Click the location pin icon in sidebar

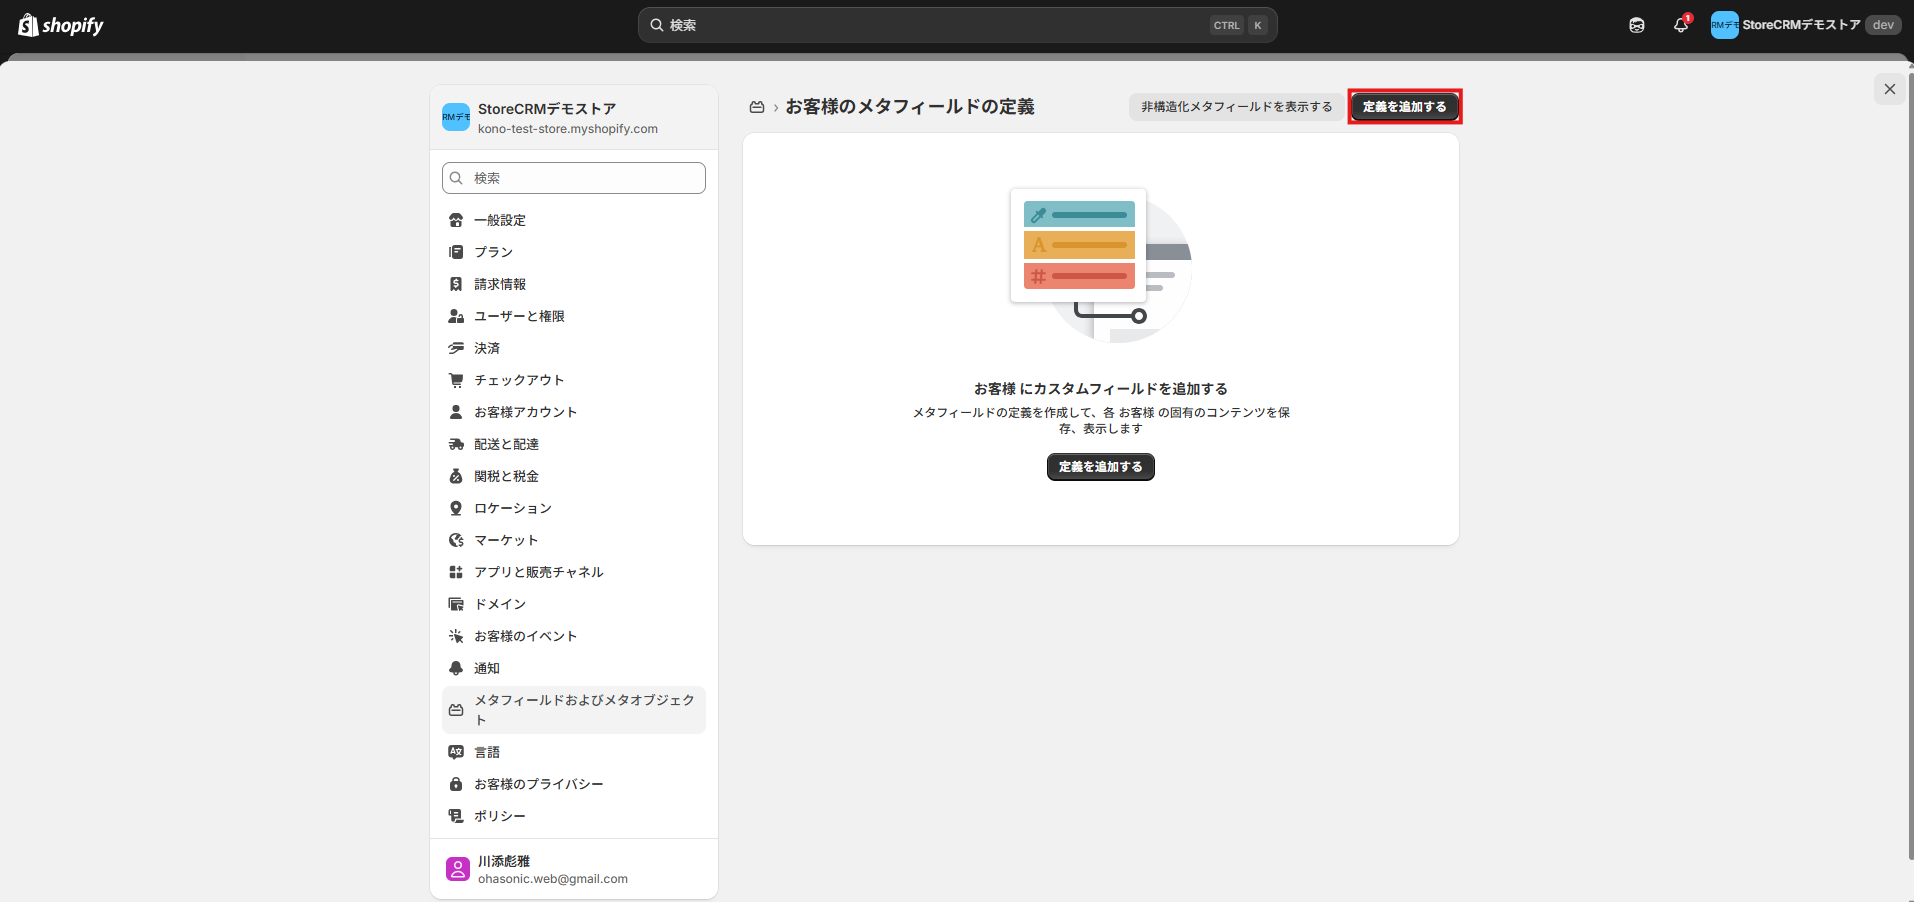(x=456, y=508)
